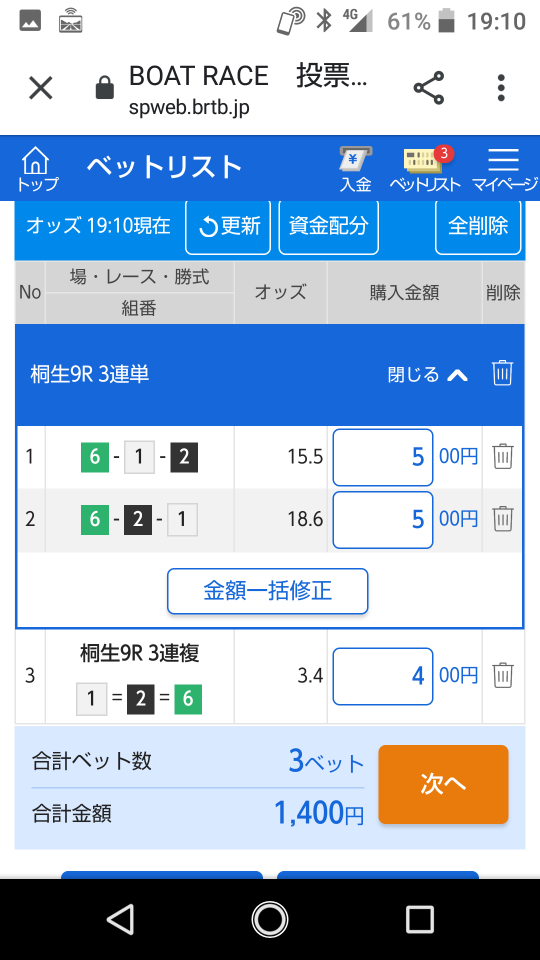Tap 全削除 to clear all bets
This screenshot has height=960, width=540.
point(478,226)
